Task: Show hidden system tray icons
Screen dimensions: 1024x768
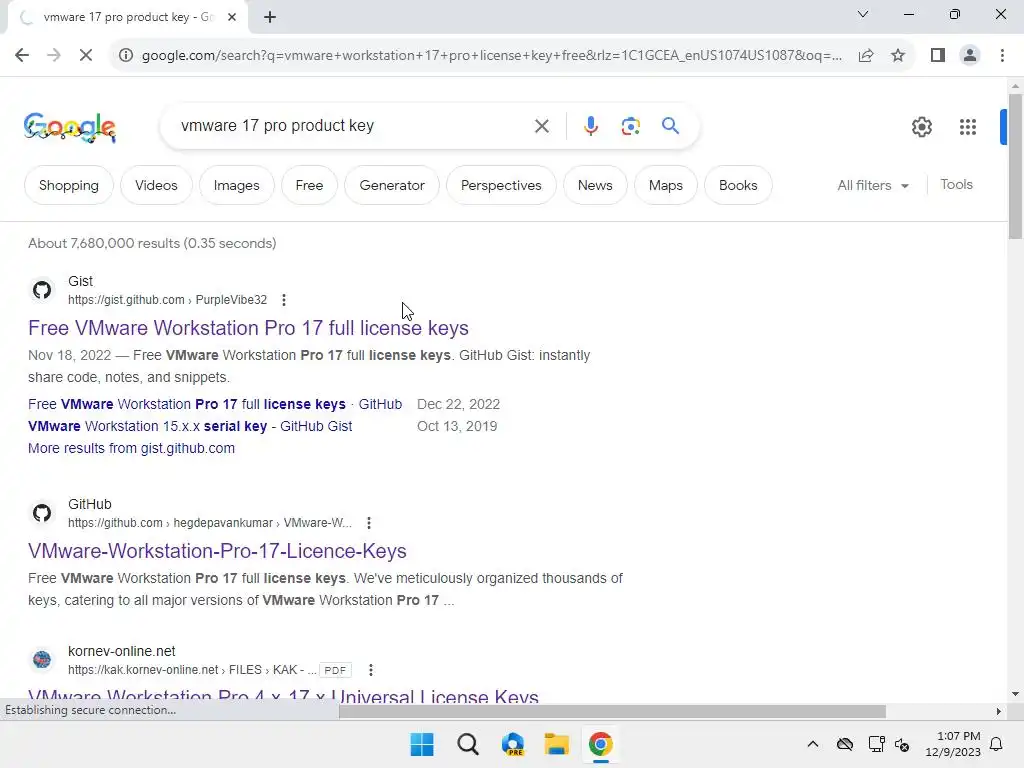Action: [x=812, y=744]
